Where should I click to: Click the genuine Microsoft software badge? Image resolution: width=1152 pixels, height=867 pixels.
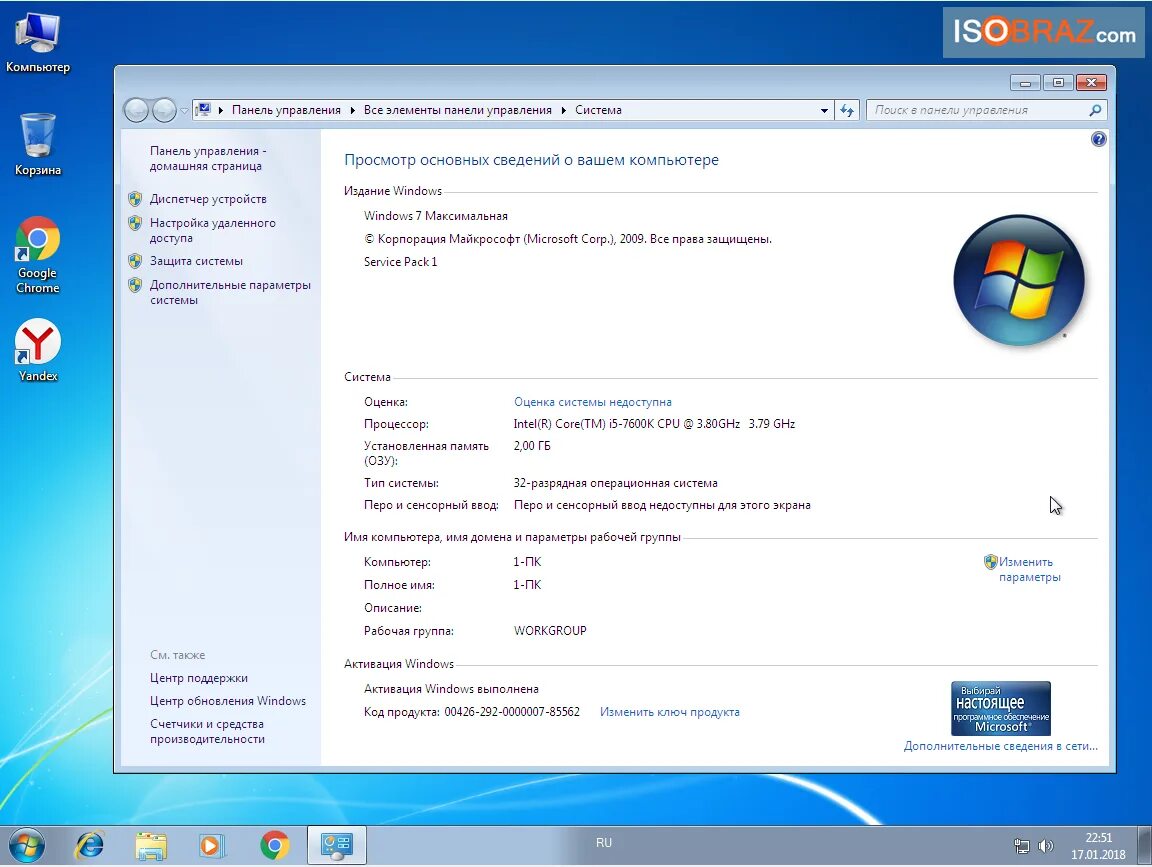pyautogui.click(x=1001, y=709)
